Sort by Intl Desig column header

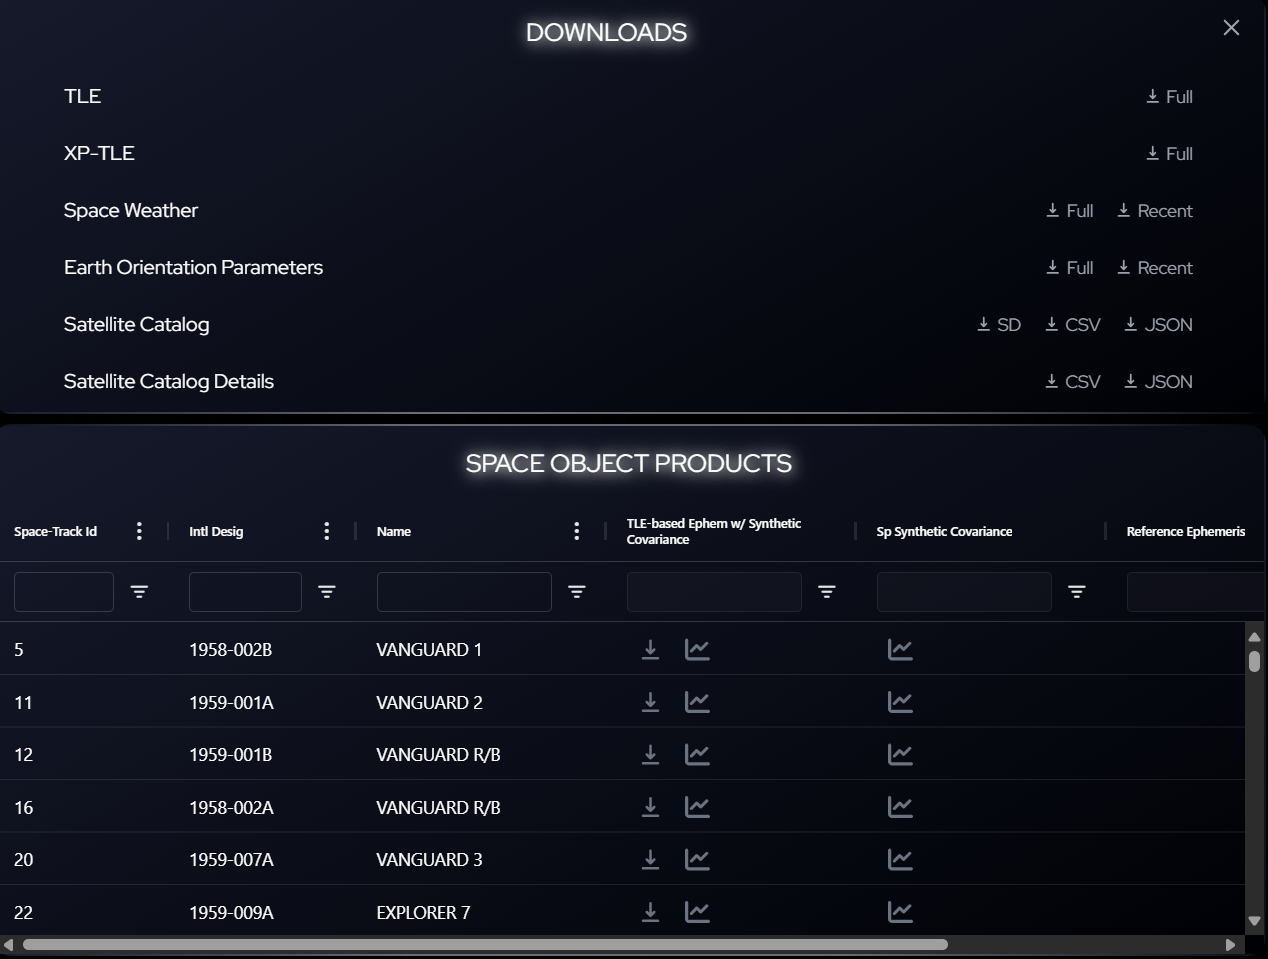pos(216,531)
